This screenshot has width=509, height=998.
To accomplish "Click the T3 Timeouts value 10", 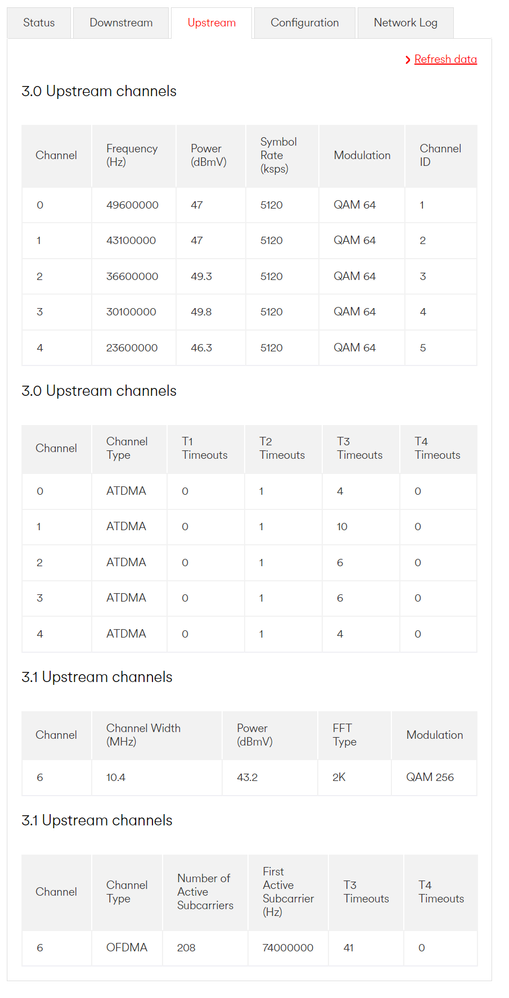I will [x=342, y=527].
